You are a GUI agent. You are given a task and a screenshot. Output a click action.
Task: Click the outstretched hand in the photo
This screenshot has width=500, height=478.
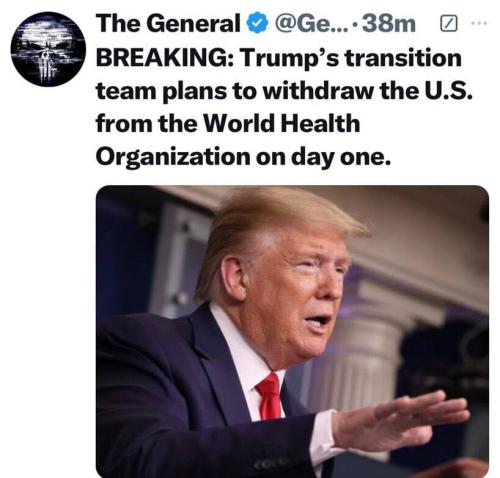click(x=402, y=420)
